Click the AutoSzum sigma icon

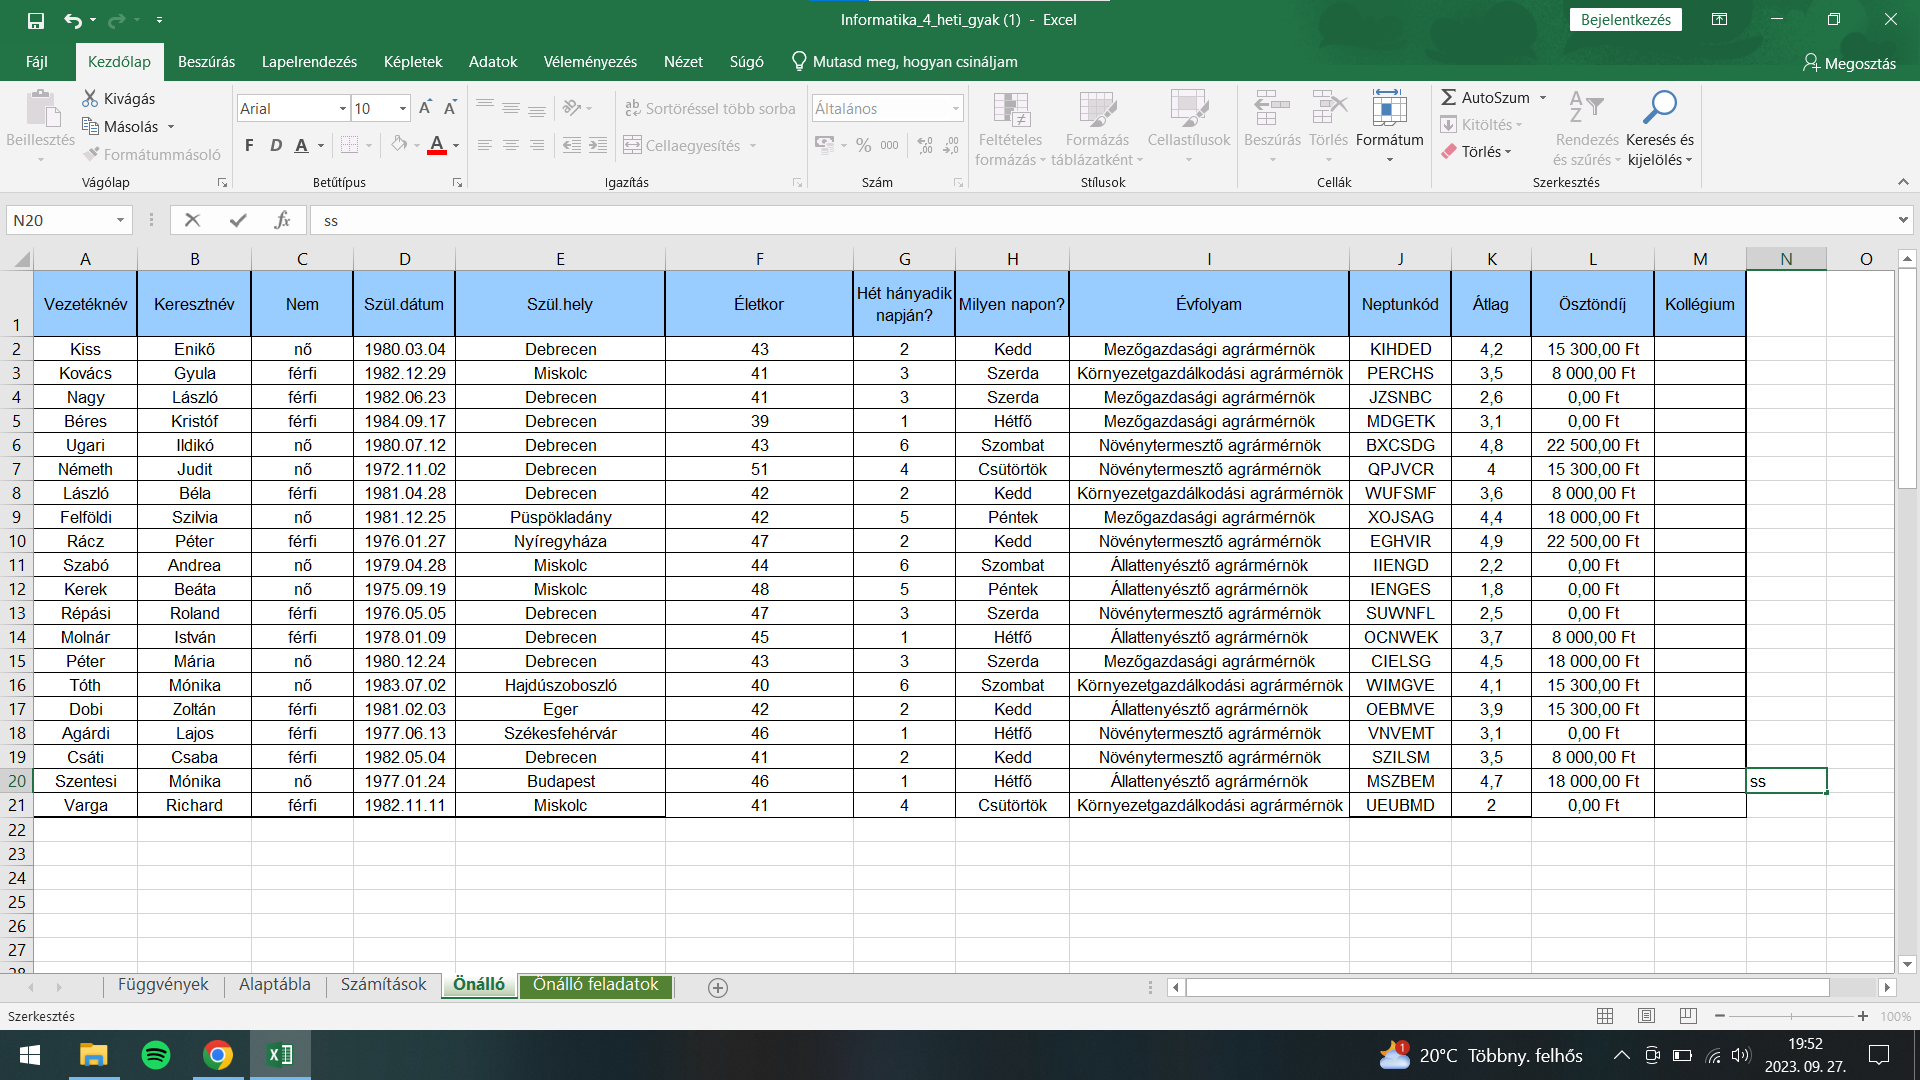click(1448, 97)
